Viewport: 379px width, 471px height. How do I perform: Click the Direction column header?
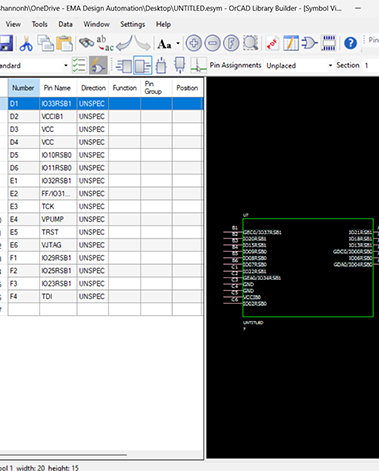pos(93,88)
